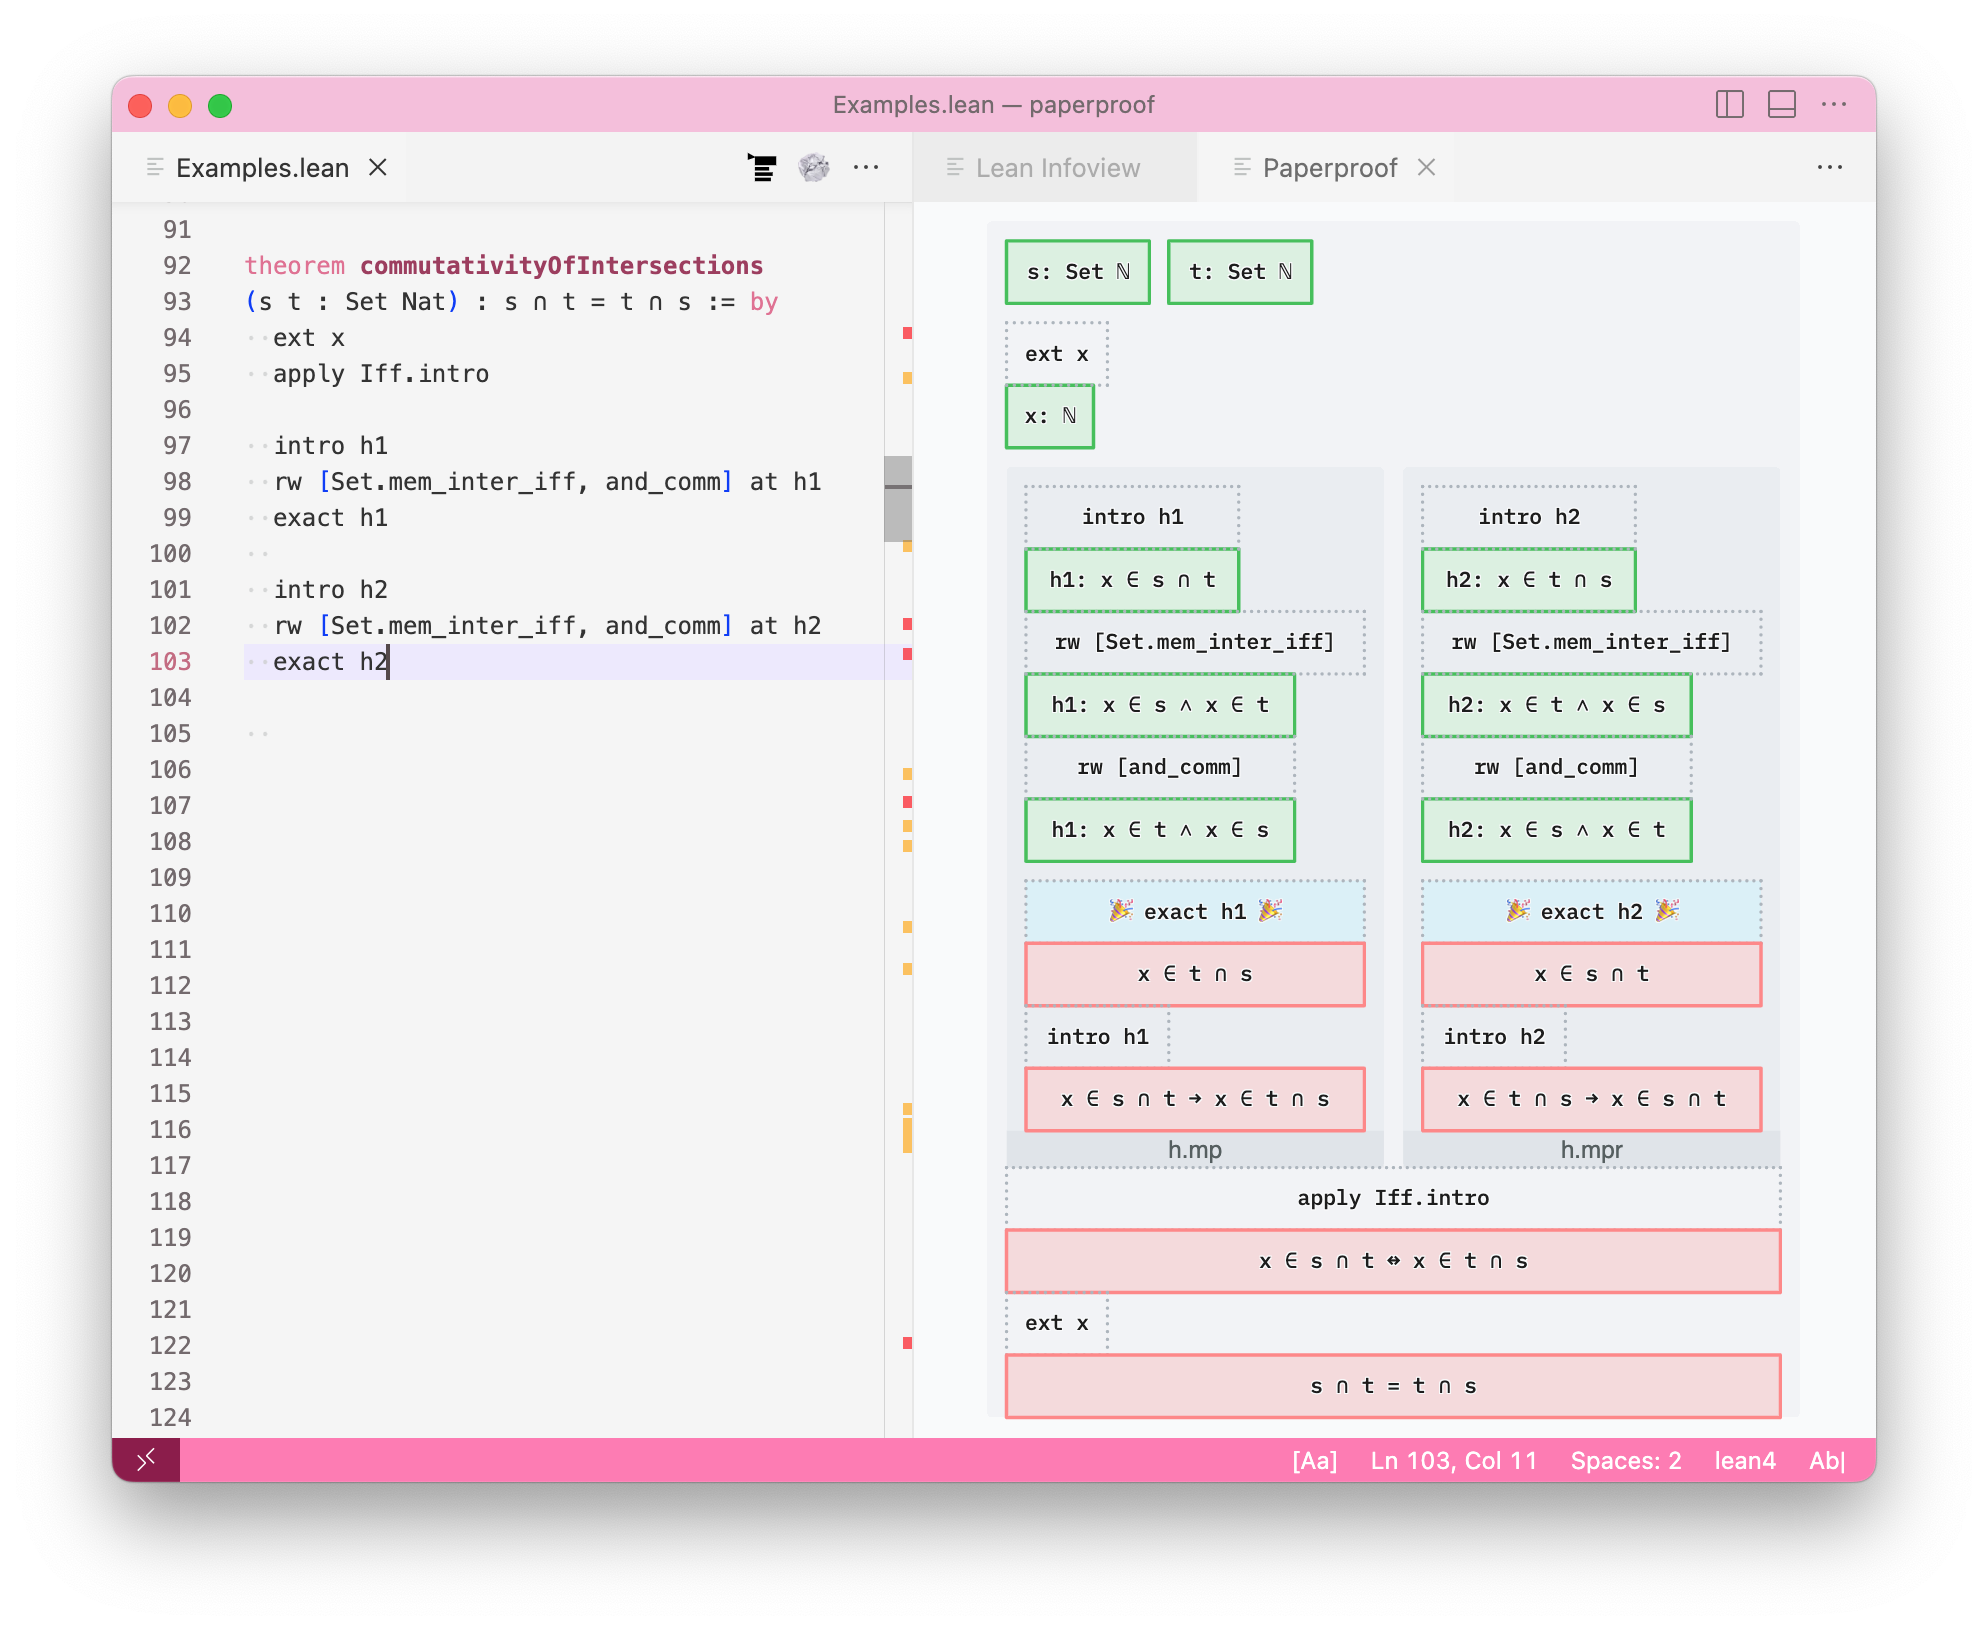
Task: Click 'rw [and_comm]' tactic in h.mpr branch
Action: pos(1557,767)
